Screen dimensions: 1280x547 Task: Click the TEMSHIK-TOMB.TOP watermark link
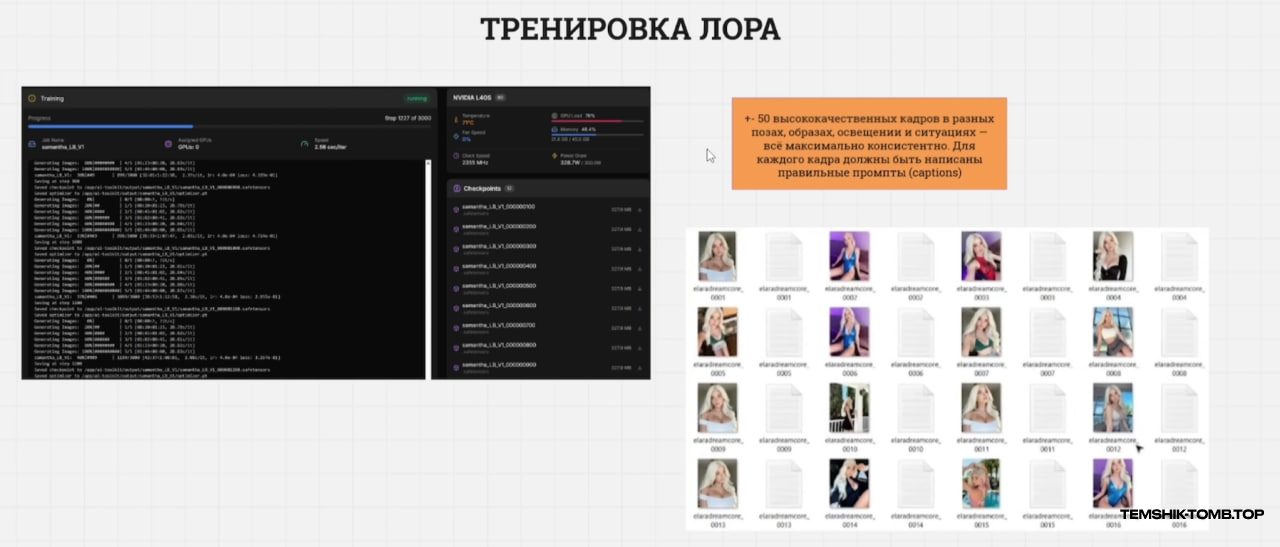click(1192, 515)
